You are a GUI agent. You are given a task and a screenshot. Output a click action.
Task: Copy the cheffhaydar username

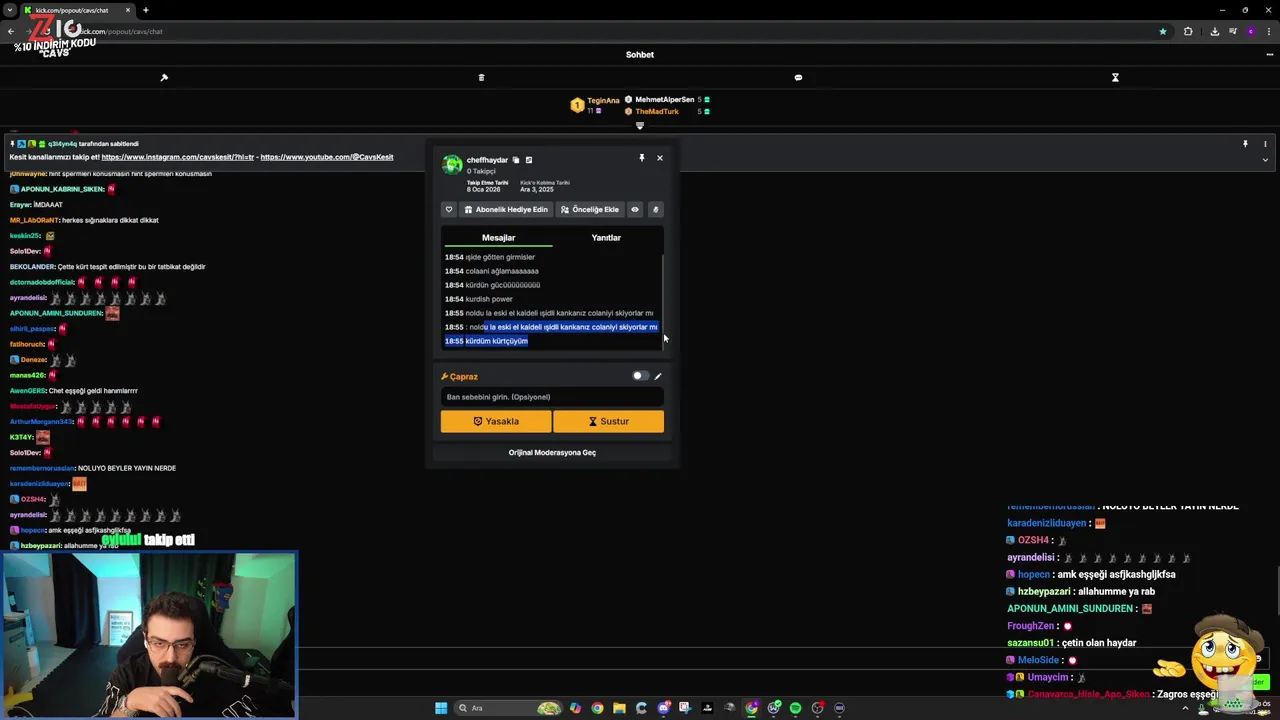(516, 160)
